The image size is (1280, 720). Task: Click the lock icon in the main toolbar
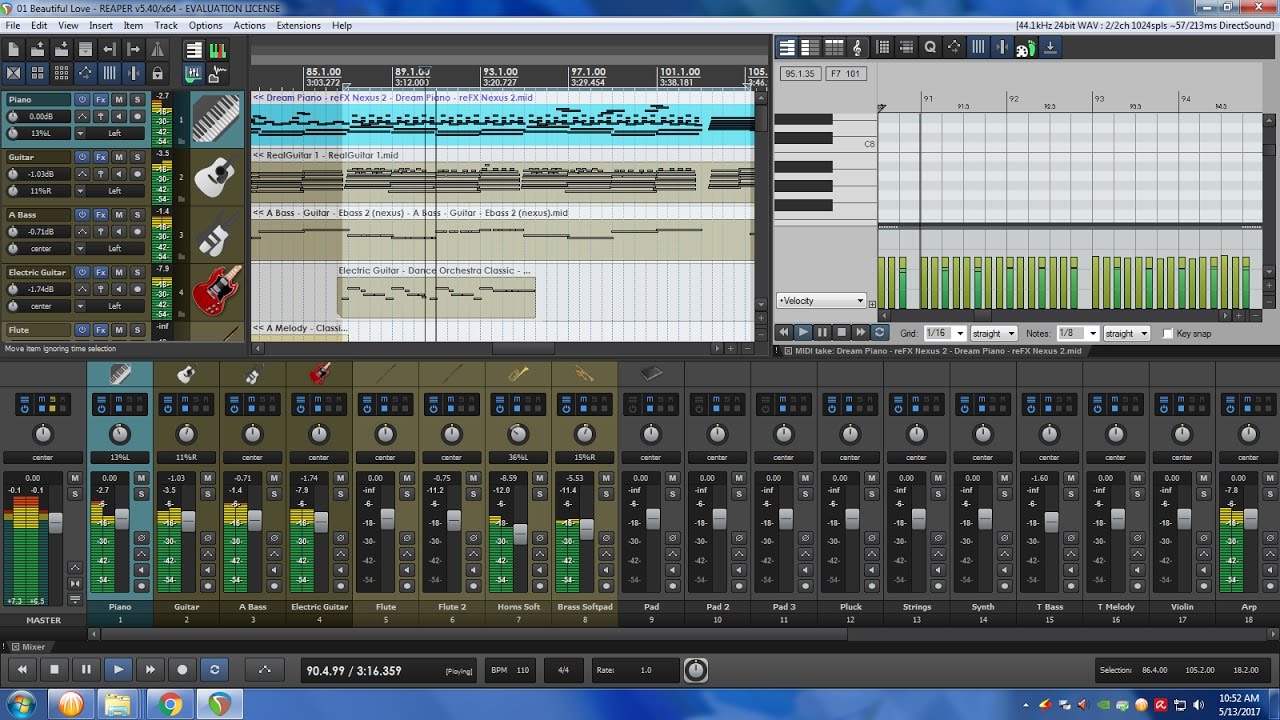click(x=157, y=73)
